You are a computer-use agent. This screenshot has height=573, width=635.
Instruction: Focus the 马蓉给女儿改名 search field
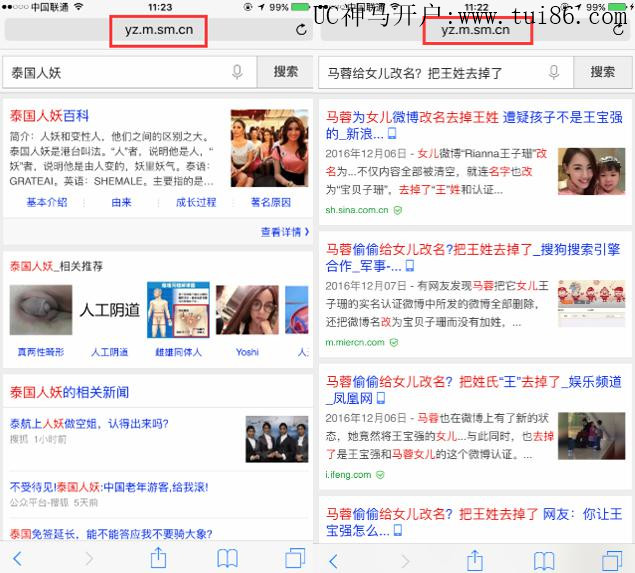(x=446, y=72)
